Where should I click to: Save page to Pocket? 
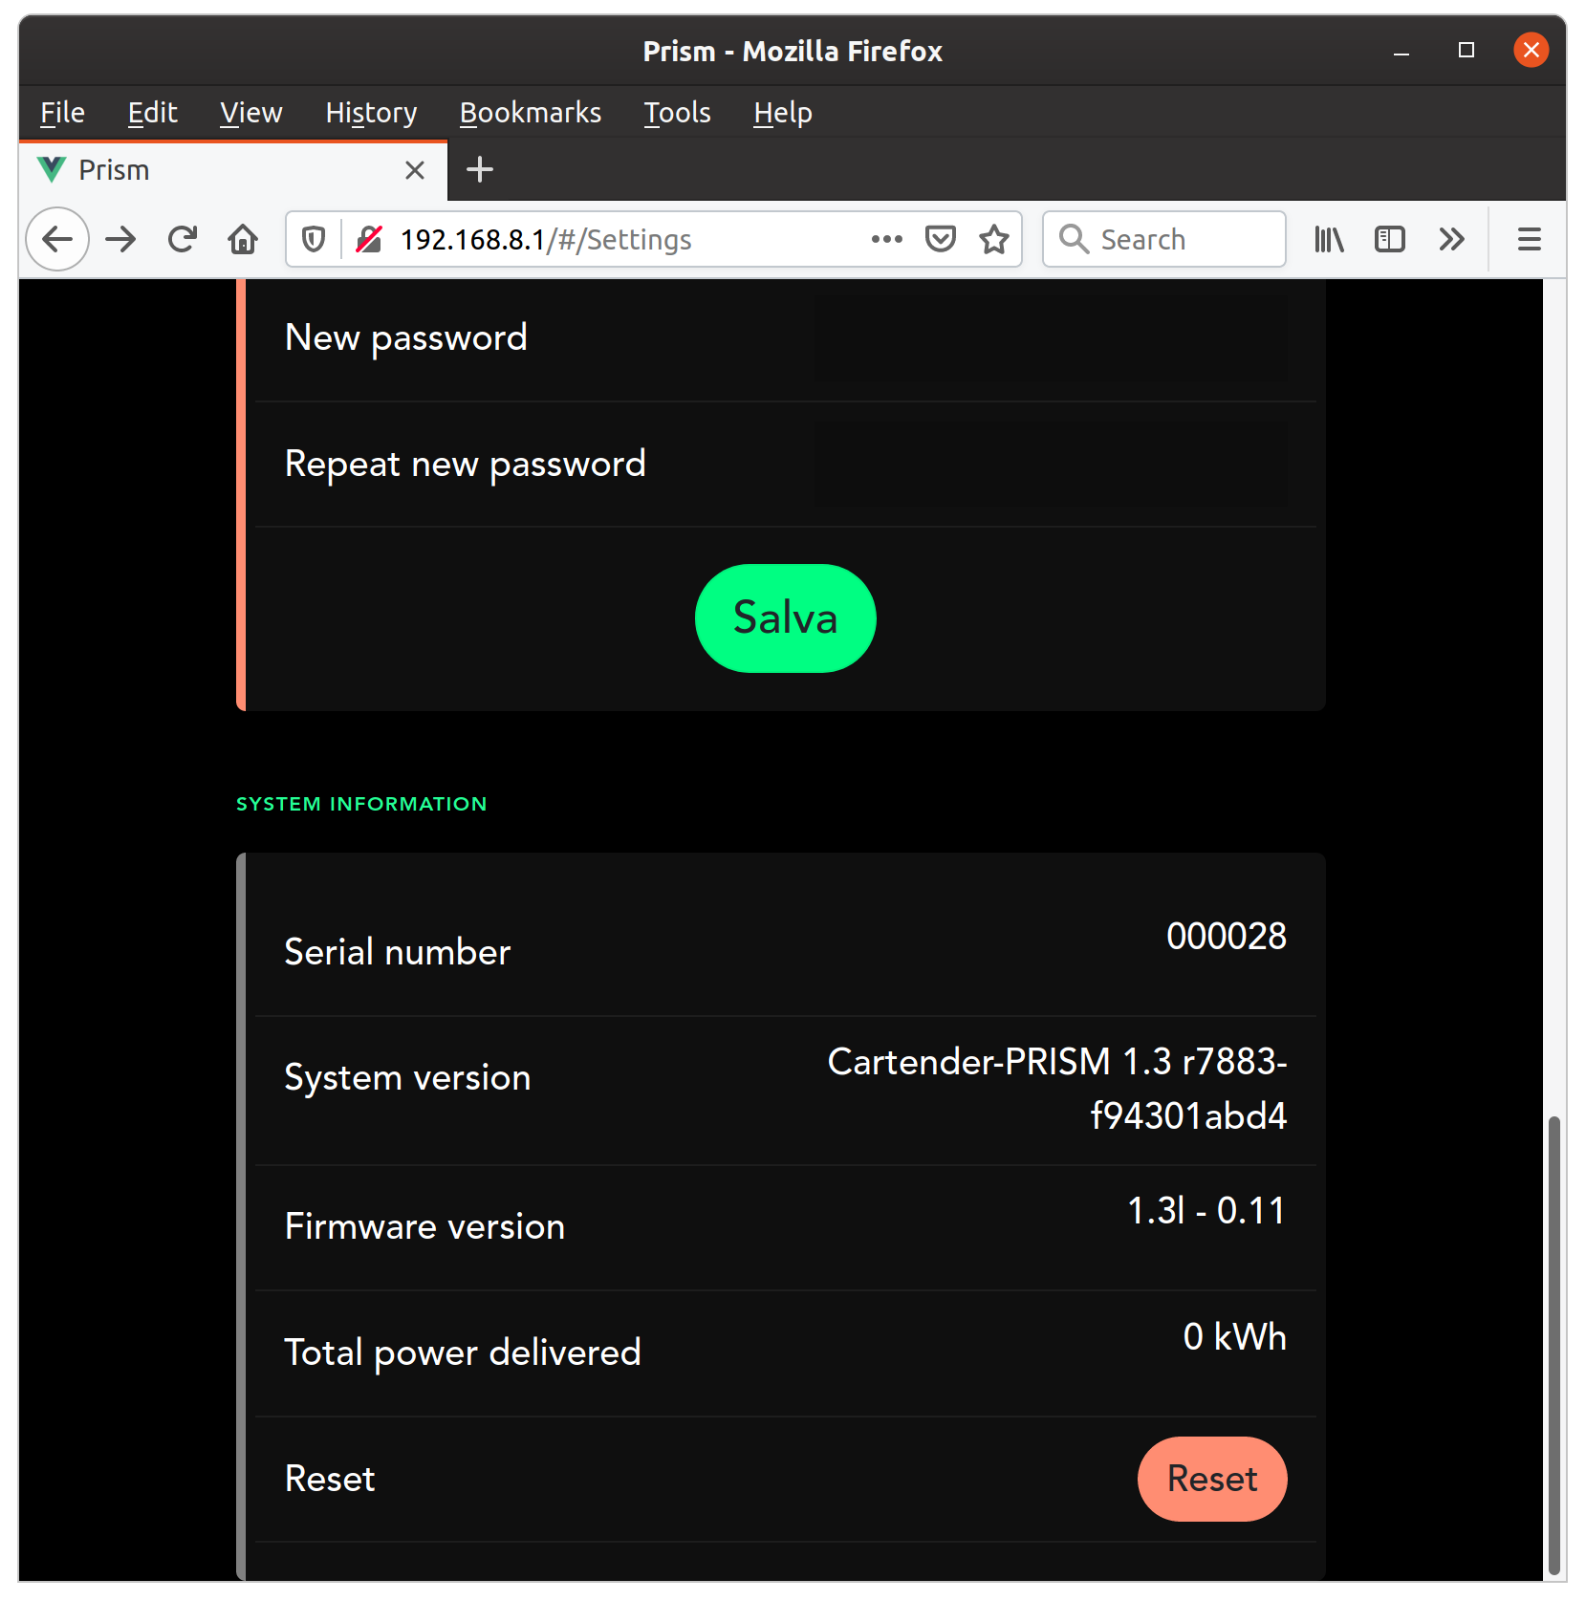pyautogui.click(x=940, y=239)
